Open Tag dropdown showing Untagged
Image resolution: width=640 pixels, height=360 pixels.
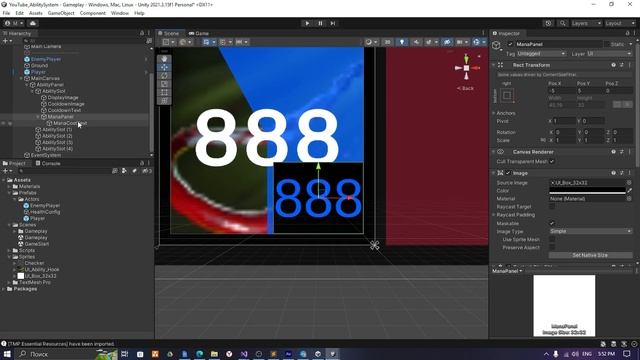coord(541,54)
